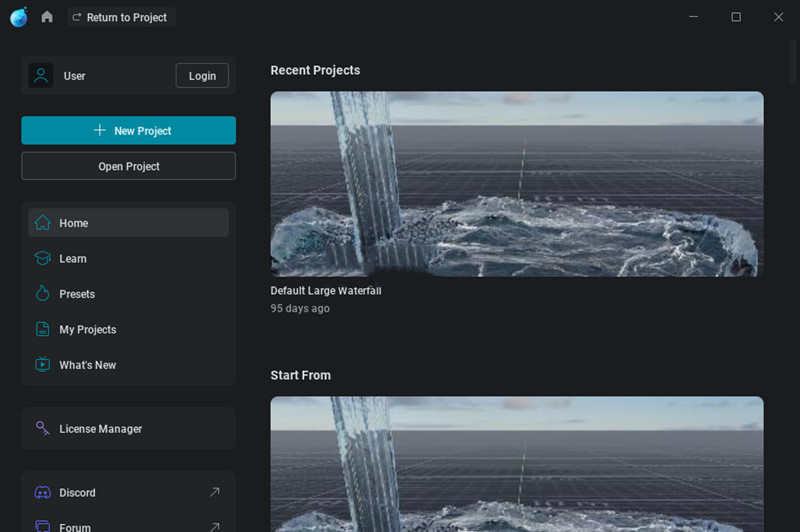Minimize the application window
This screenshot has height=532, width=800.
pyautogui.click(x=693, y=17)
